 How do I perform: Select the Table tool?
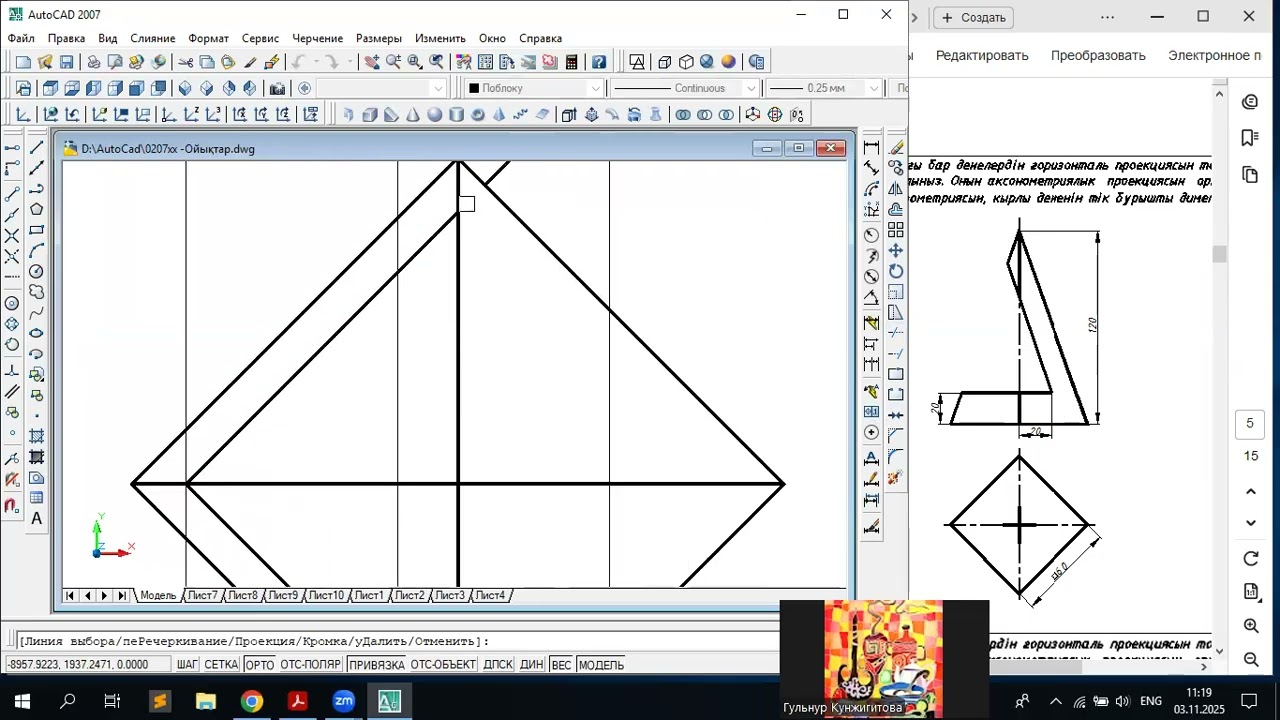tap(36, 498)
